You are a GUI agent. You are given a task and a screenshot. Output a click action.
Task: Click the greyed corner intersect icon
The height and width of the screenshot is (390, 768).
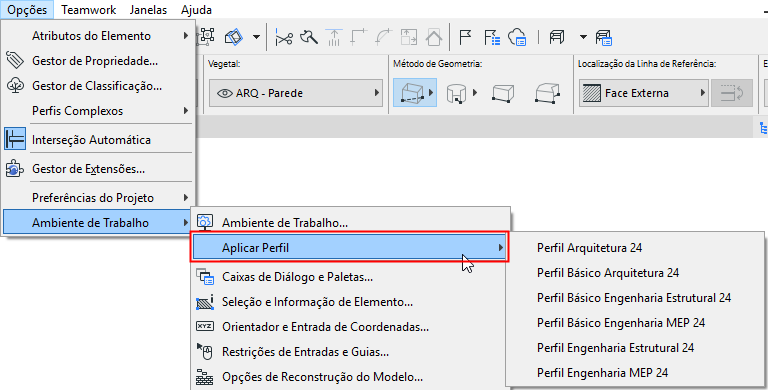click(359, 37)
